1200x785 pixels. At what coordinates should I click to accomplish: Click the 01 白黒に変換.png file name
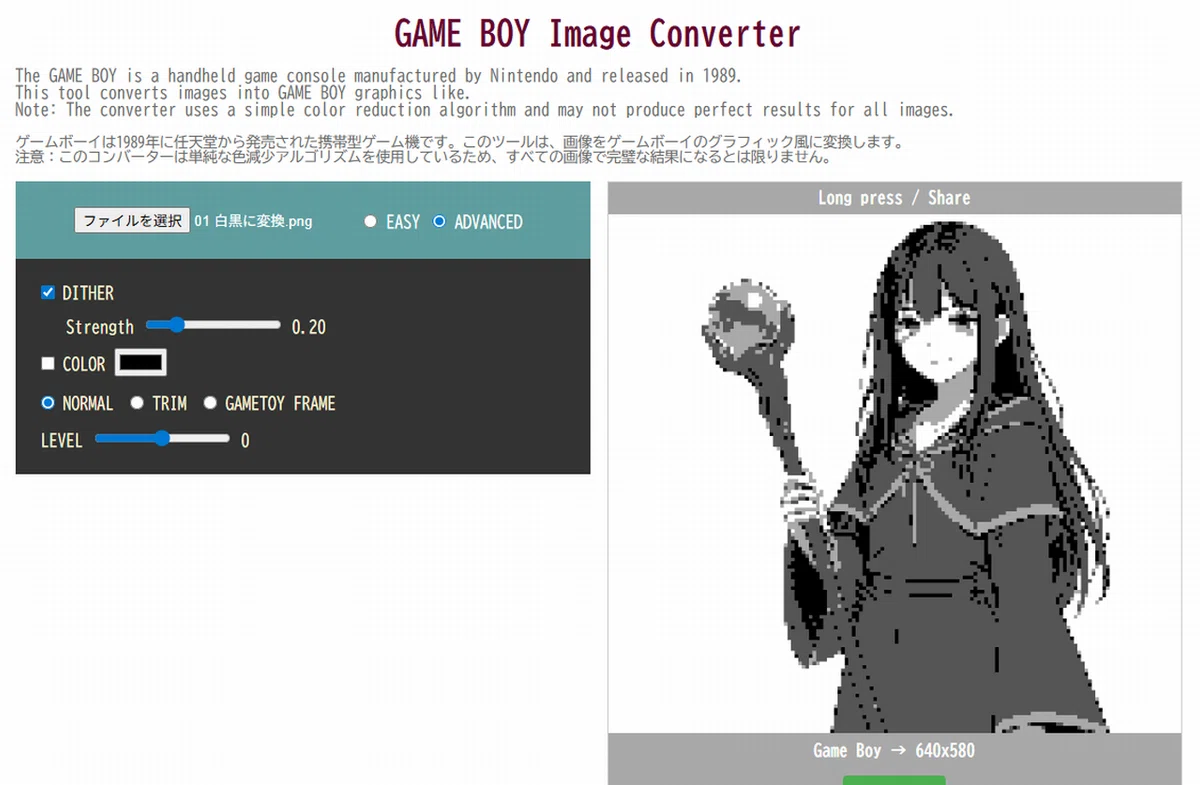click(x=253, y=222)
